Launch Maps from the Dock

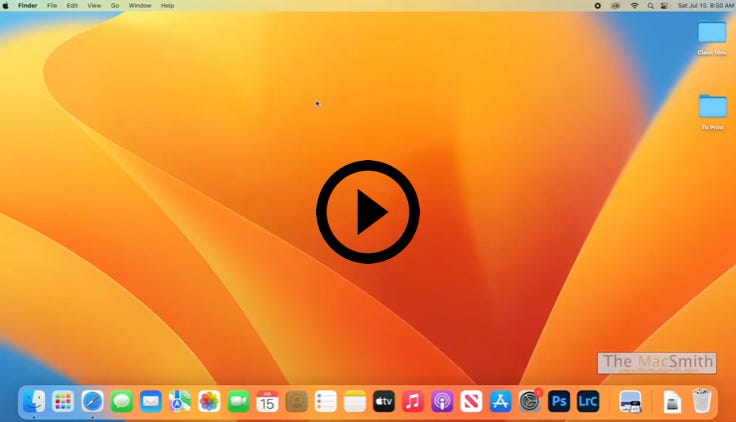(x=180, y=401)
